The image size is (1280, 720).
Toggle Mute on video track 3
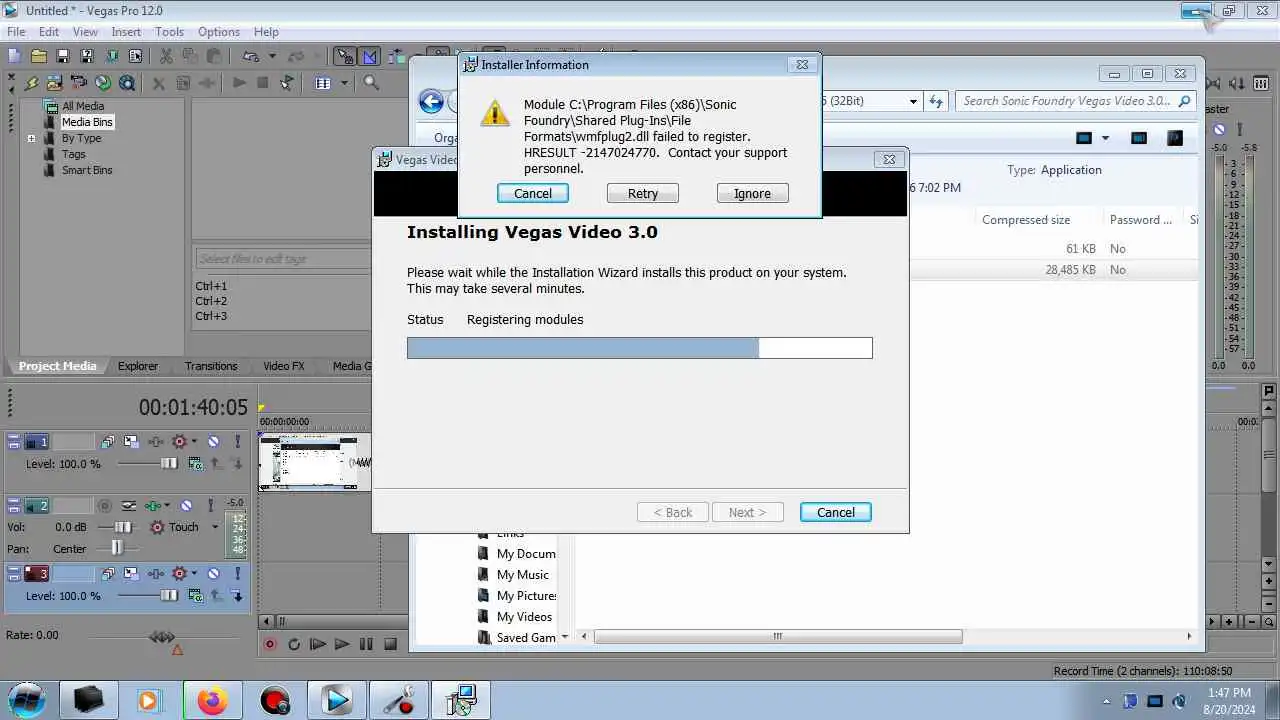[213, 574]
